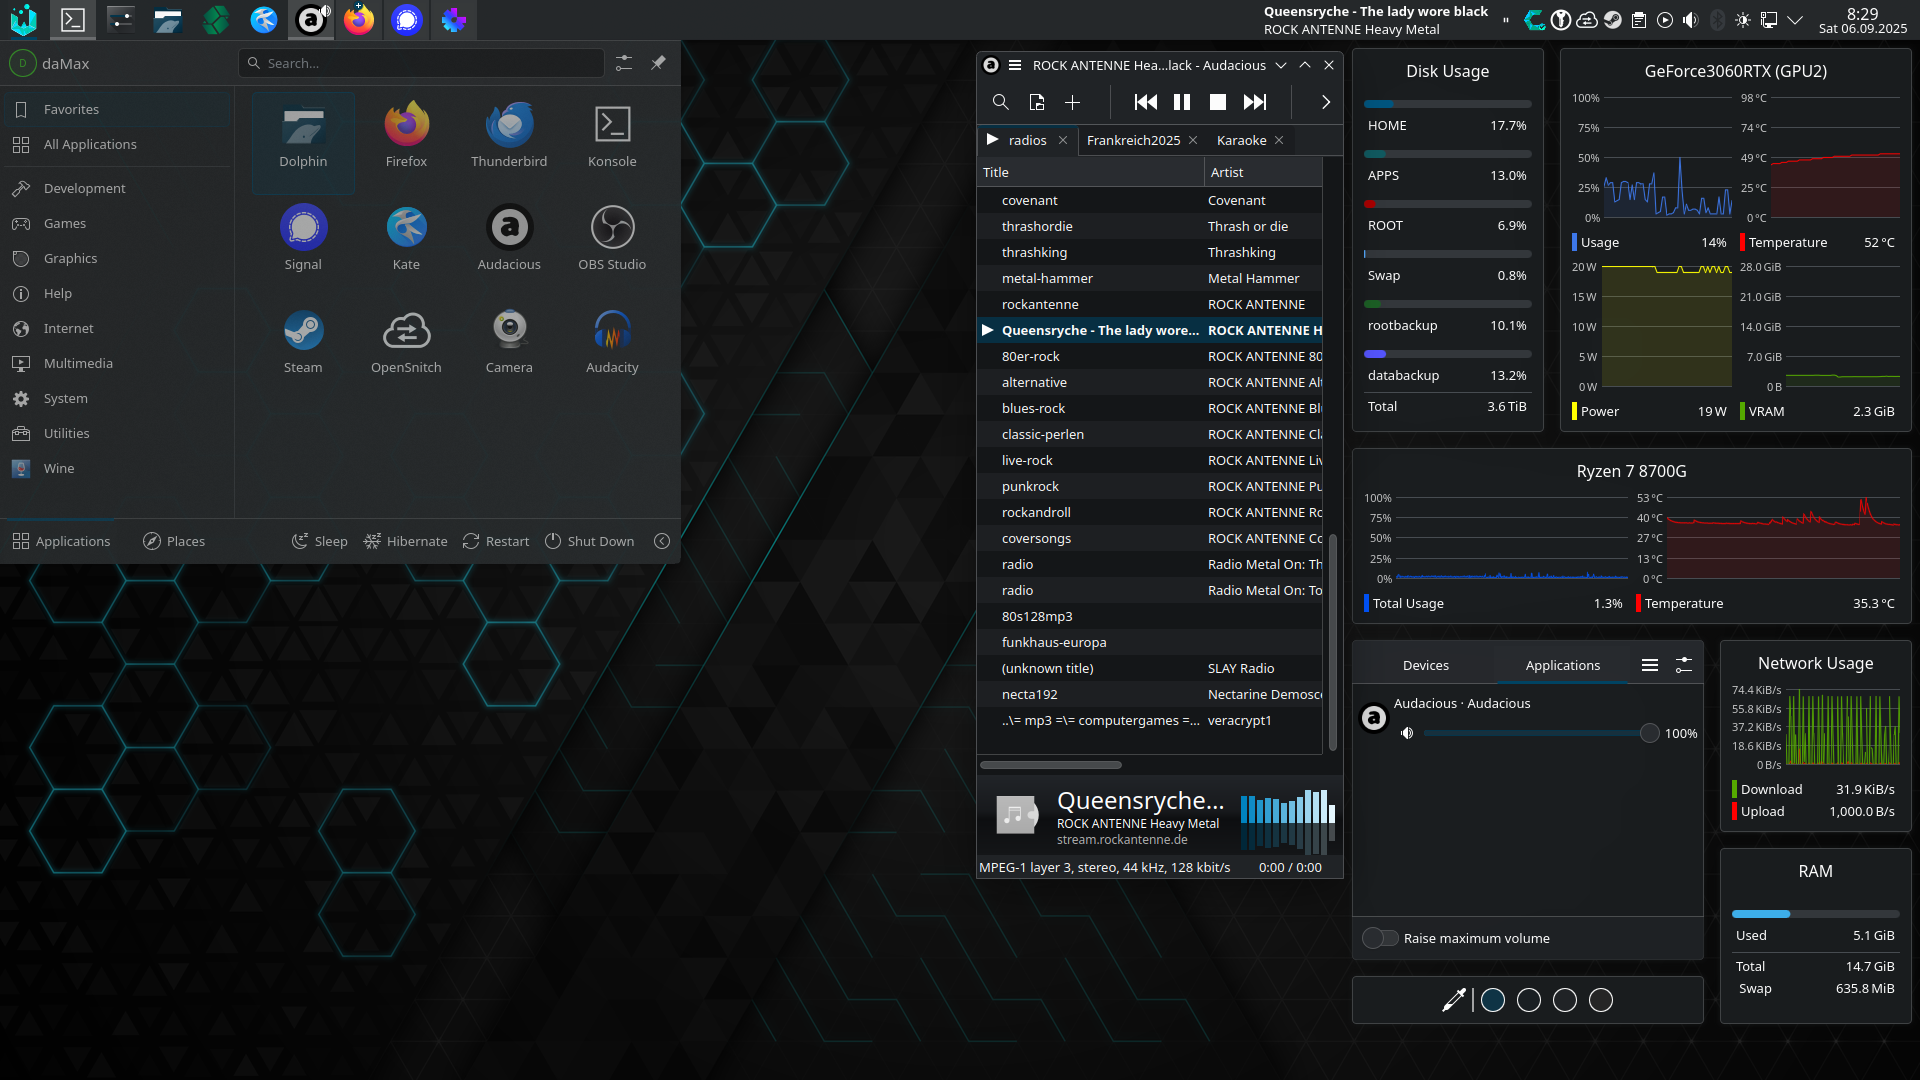Click the Restart button
The width and height of the screenshot is (1920, 1080).
pyautogui.click(x=496, y=541)
